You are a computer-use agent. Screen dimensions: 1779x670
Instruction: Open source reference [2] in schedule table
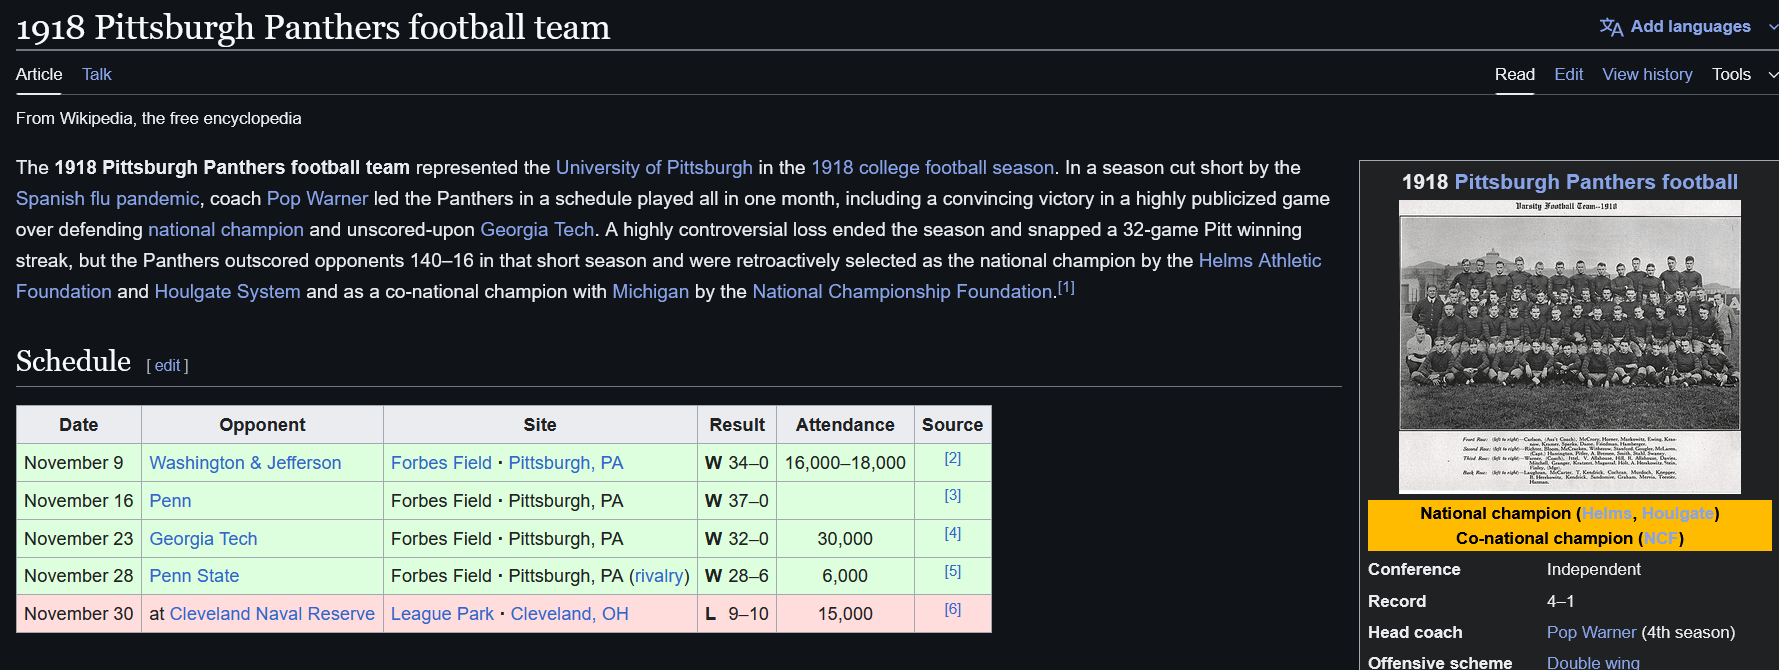pos(952,458)
